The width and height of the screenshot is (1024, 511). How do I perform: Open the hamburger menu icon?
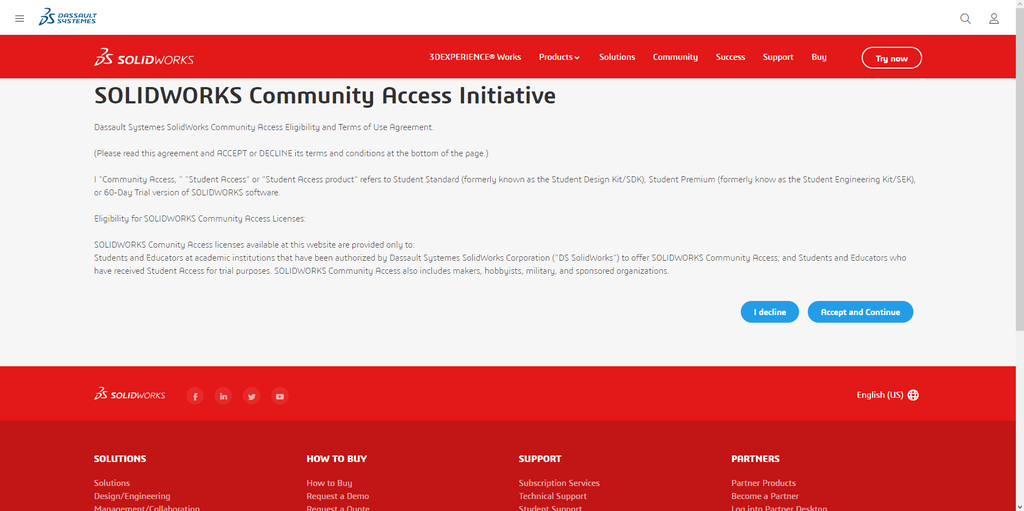click(20, 18)
